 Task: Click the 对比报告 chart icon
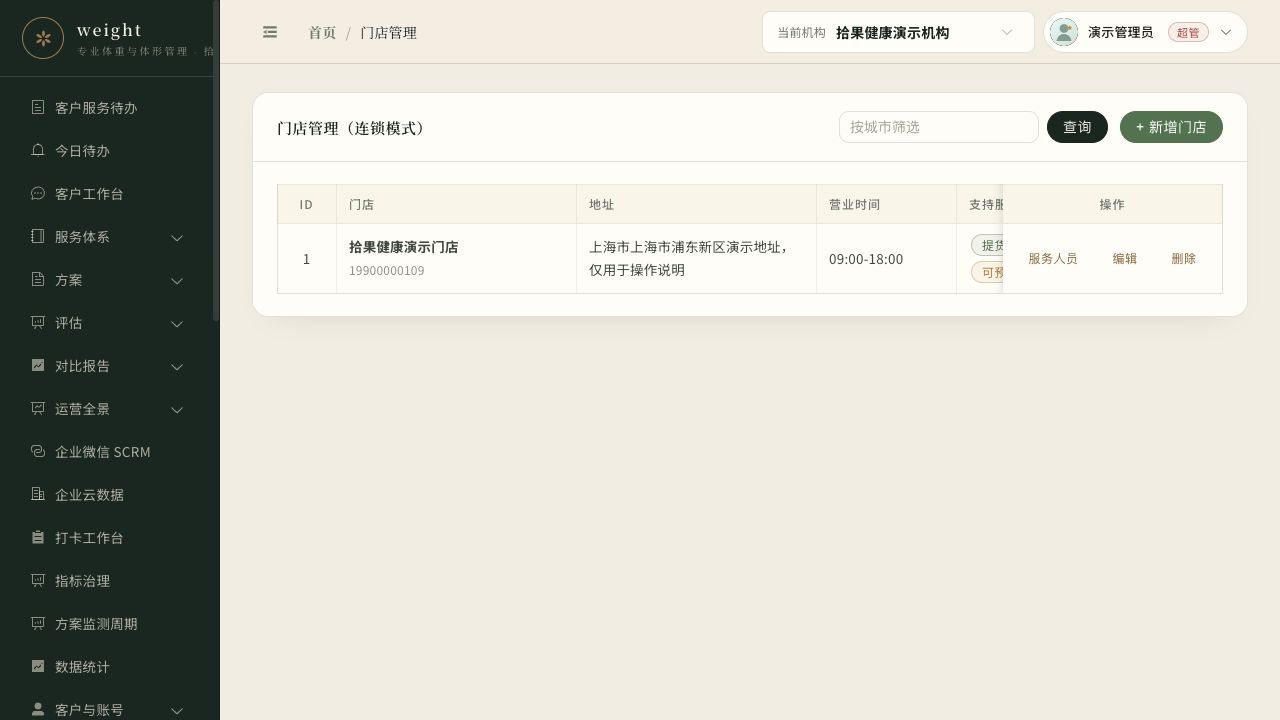point(38,365)
